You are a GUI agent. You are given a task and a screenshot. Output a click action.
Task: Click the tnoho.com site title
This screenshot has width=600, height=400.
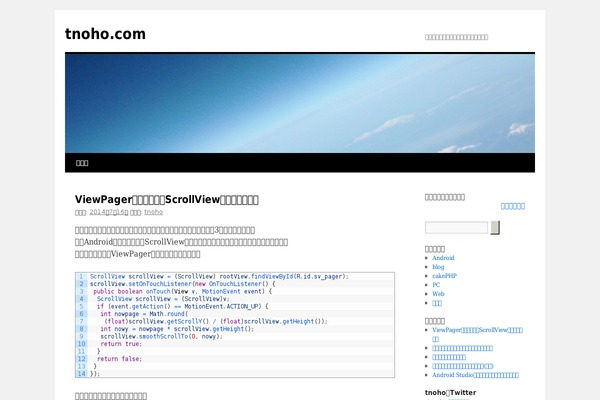tap(105, 34)
